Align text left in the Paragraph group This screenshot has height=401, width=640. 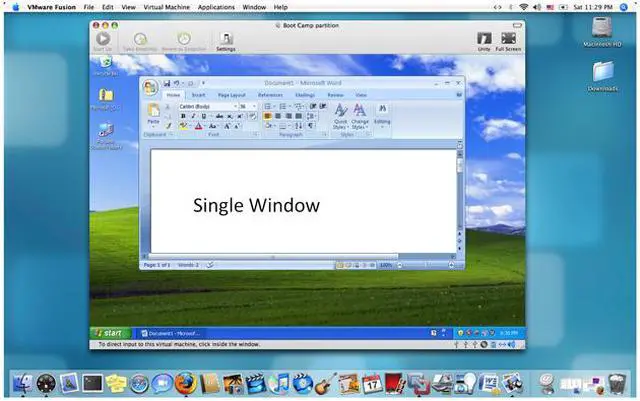point(267,116)
